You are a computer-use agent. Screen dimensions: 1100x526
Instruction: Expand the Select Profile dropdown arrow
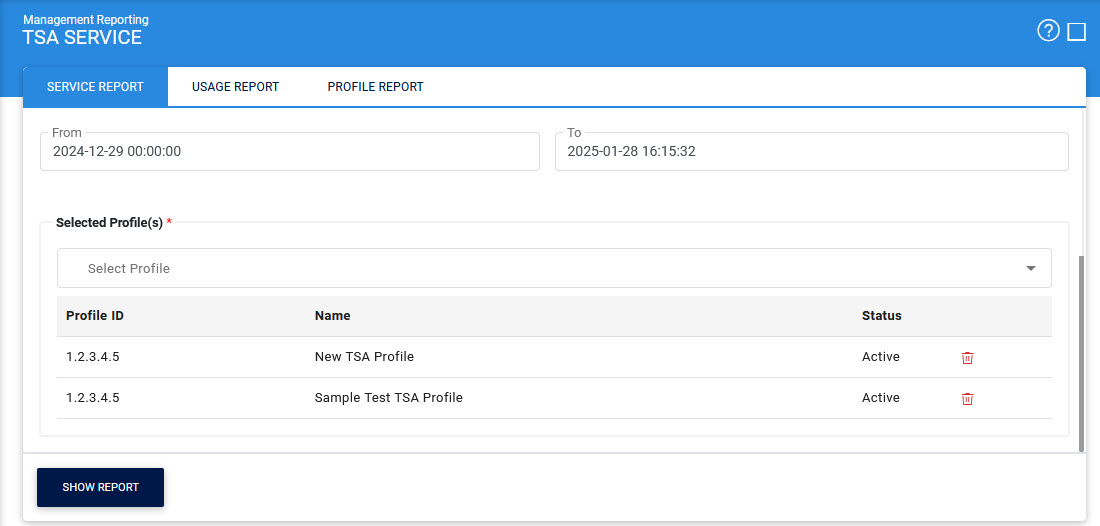[1031, 268]
